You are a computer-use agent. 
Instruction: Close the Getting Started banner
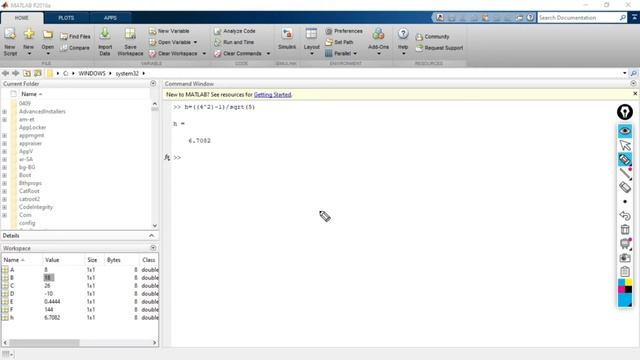coord(635,94)
